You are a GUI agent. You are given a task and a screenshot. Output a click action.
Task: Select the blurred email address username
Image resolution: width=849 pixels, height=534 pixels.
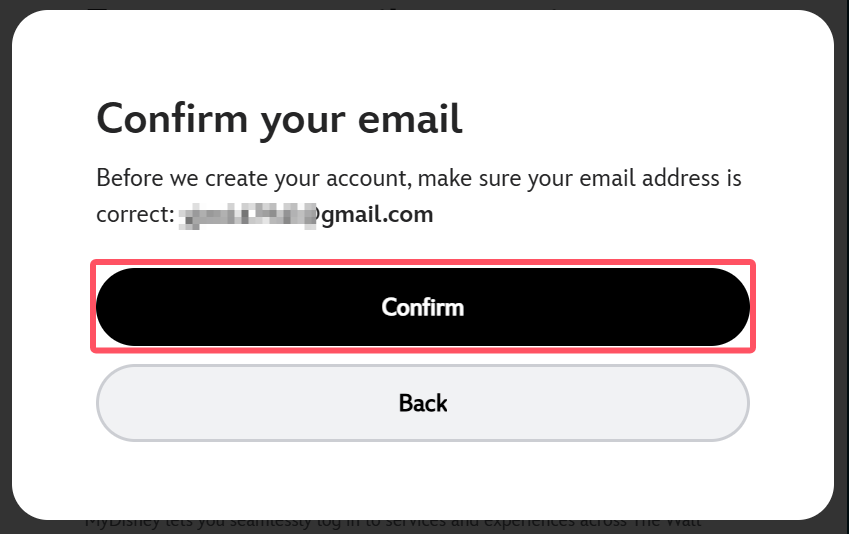(x=246, y=214)
